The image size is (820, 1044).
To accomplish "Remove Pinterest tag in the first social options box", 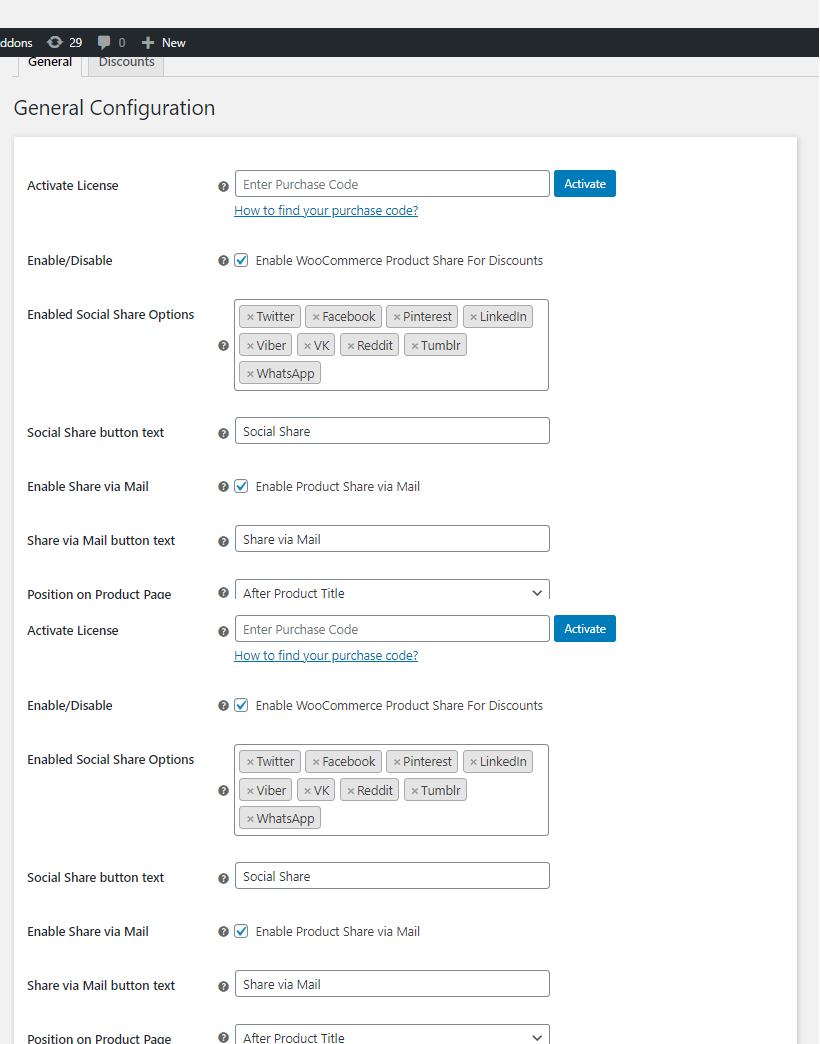I will (x=397, y=317).
